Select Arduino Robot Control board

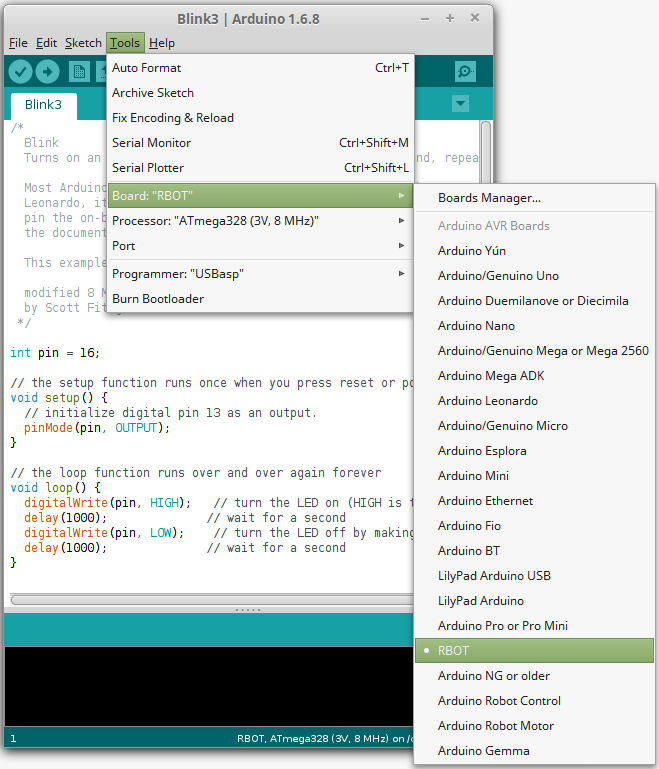click(x=534, y=701)
